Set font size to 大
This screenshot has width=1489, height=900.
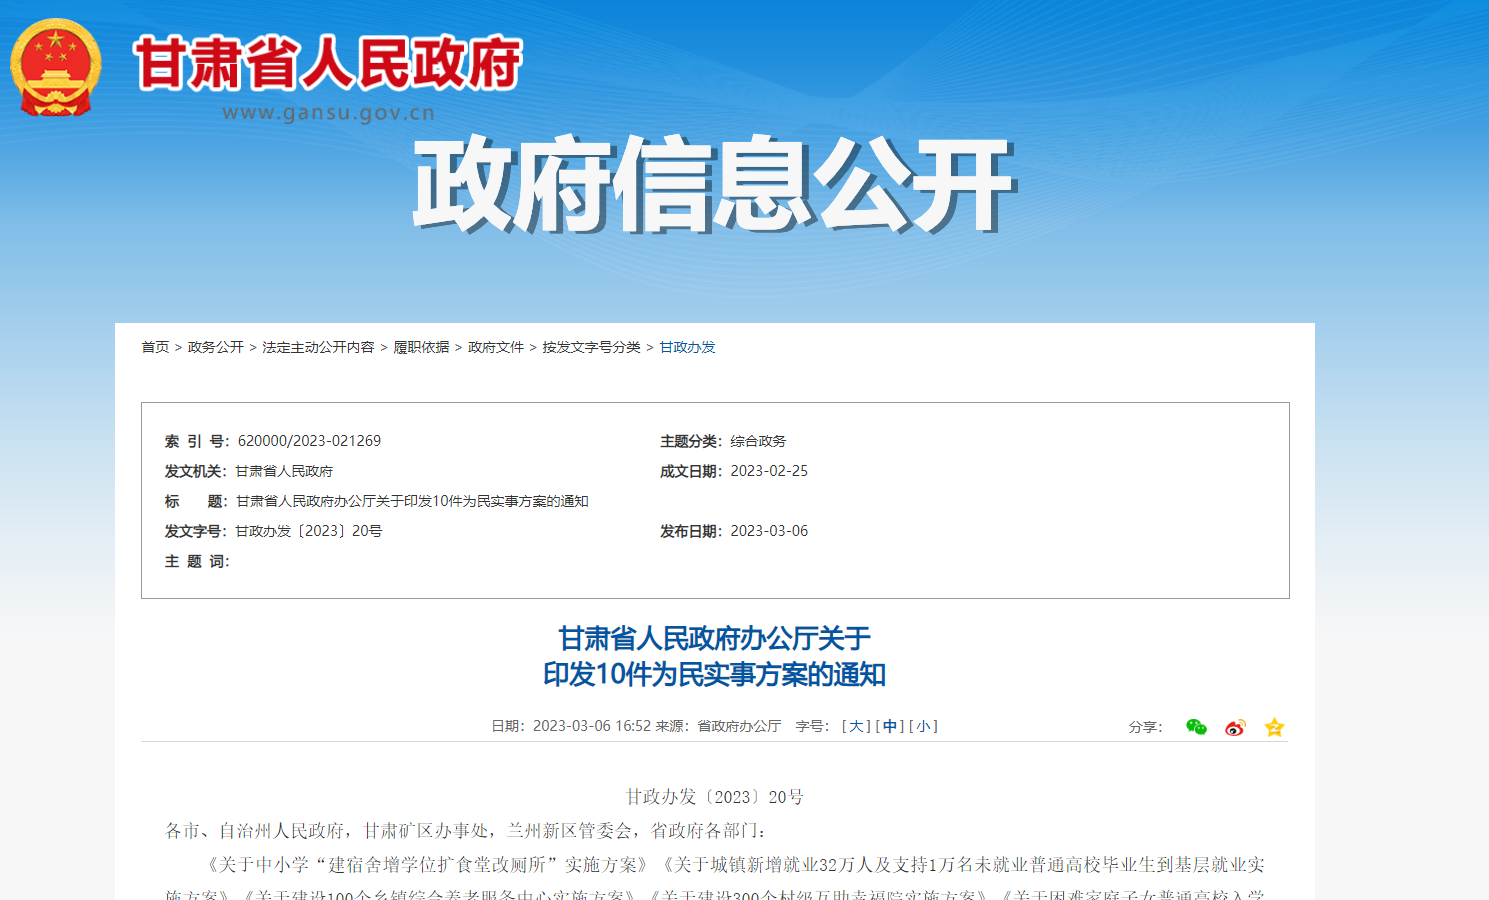coord(856,726)
